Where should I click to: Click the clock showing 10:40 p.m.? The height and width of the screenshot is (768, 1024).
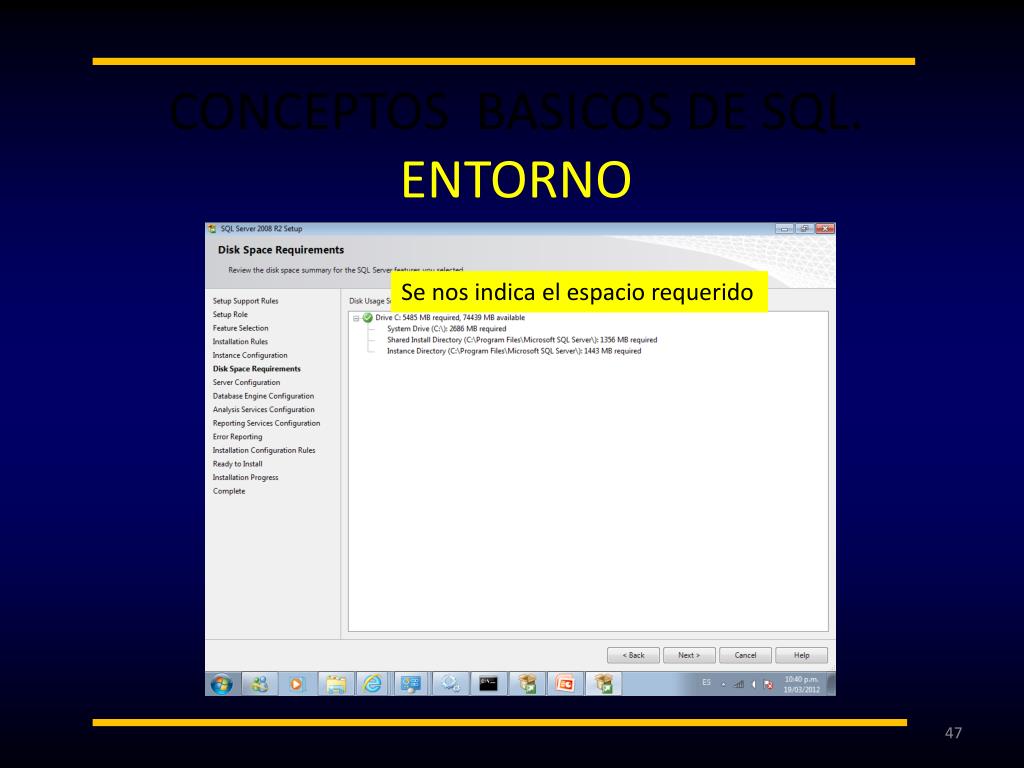tap(801, 684)
